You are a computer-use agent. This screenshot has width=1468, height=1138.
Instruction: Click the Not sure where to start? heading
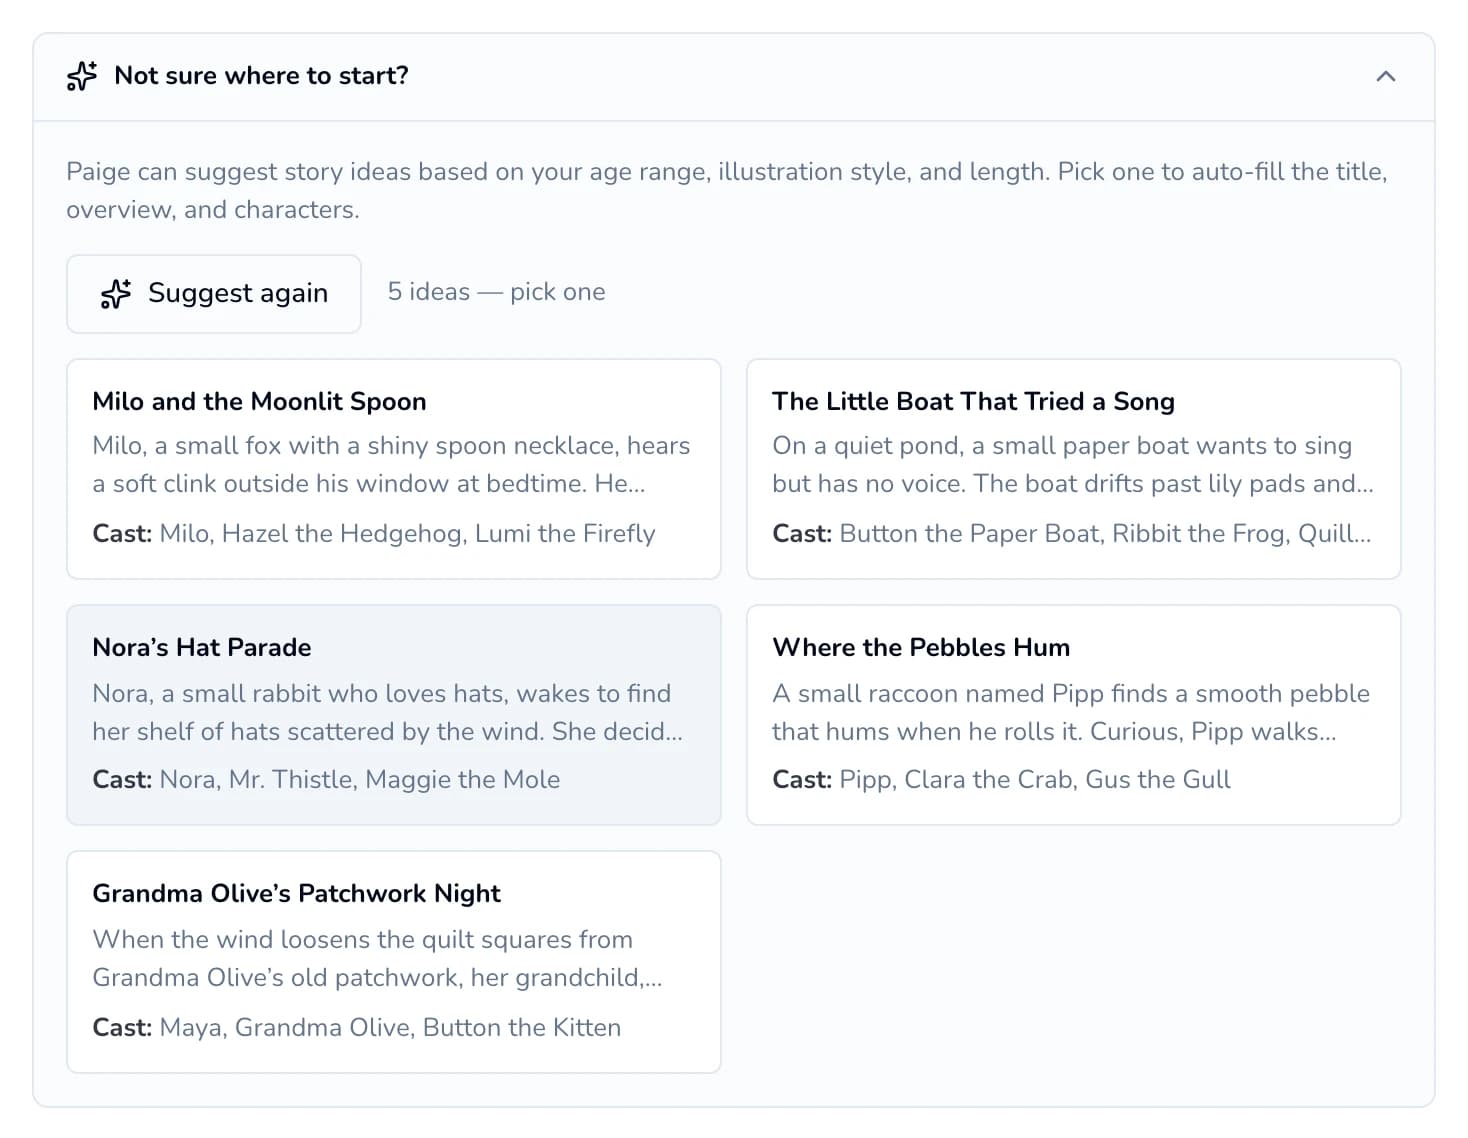(x=261, y=76)
